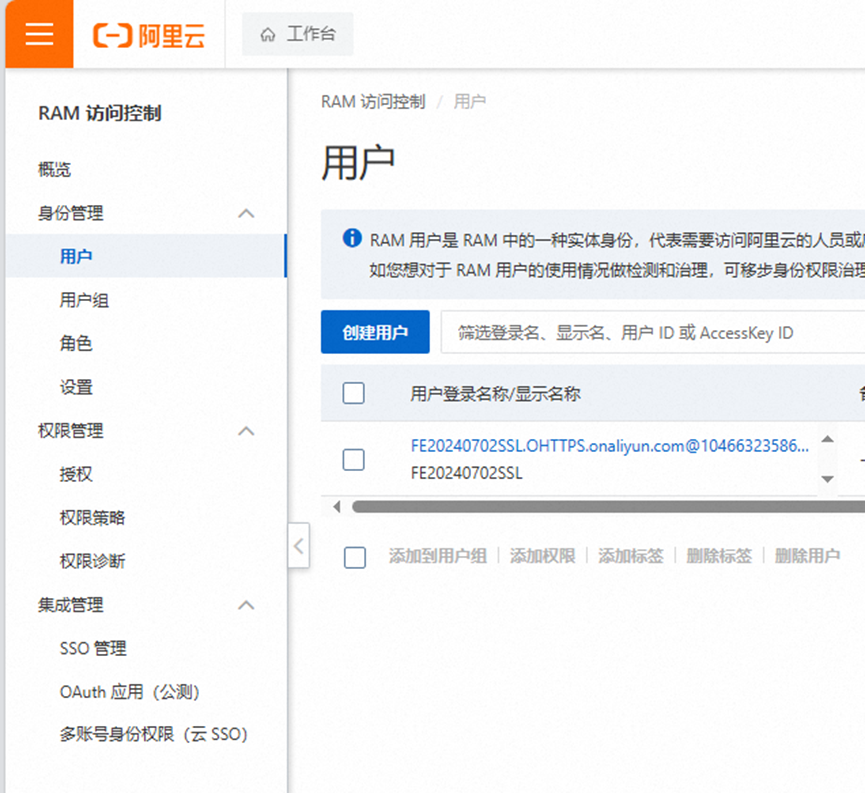Open the 工作台 button in top bar
The height and width of the screenshot is (793, 865).
tap(298, 34)
